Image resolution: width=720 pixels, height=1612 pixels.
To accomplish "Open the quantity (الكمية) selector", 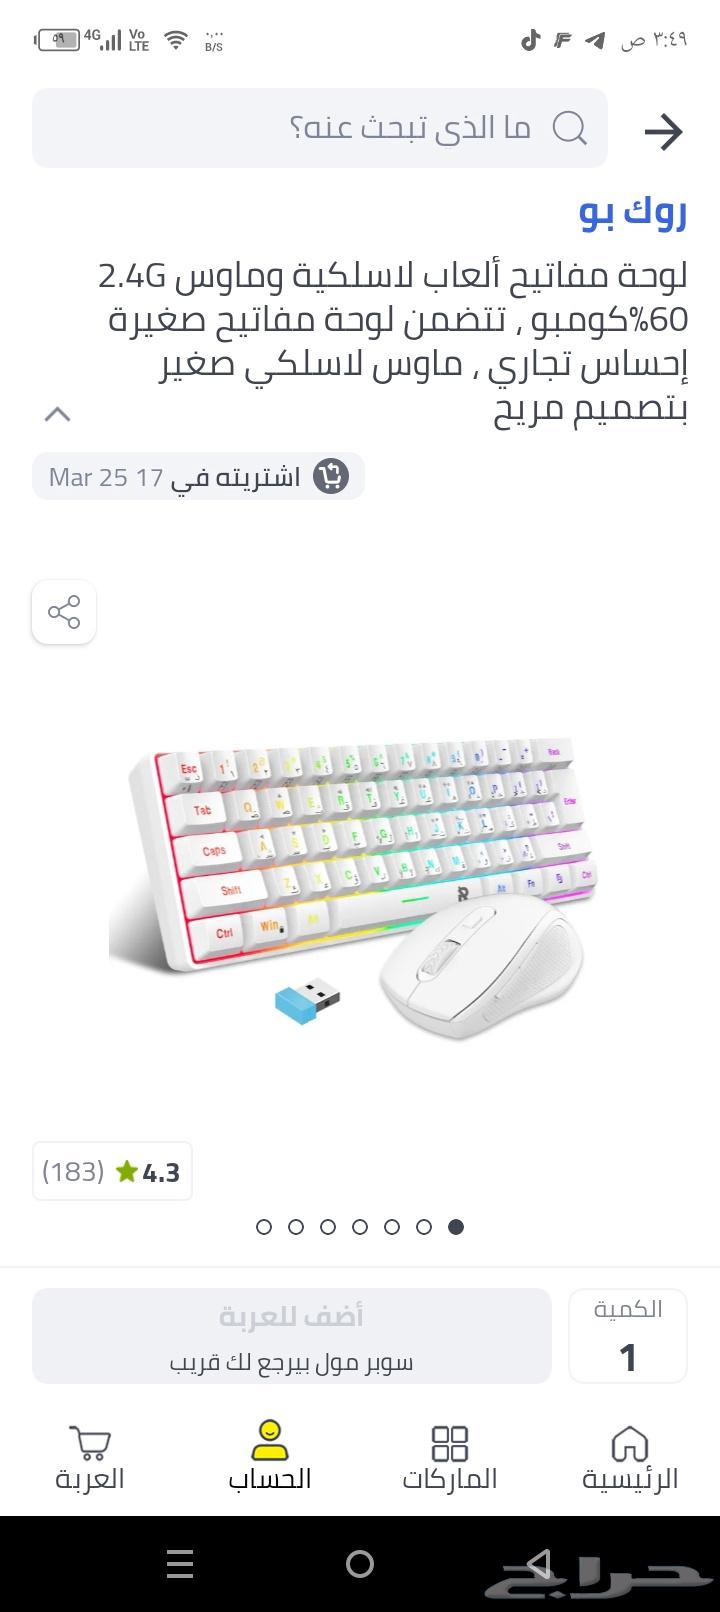I will (x=628, y=1336).
